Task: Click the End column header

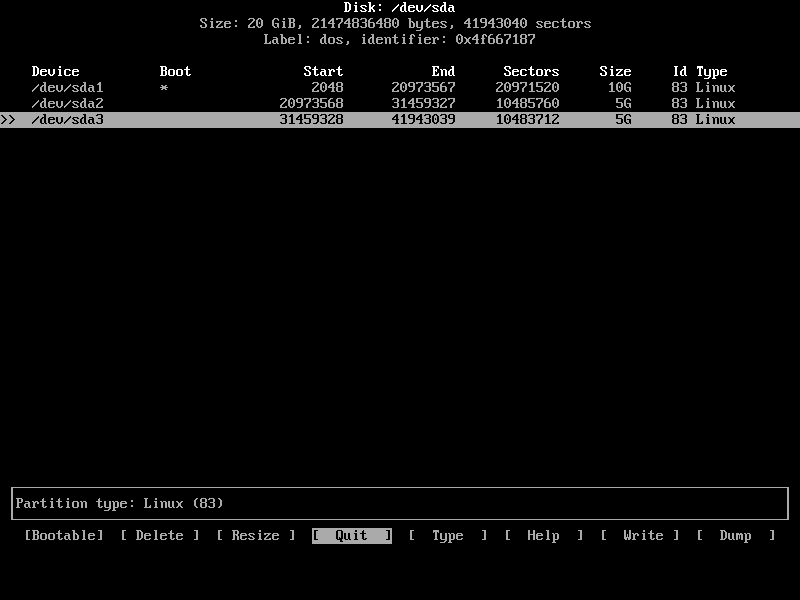Action: (443, 71)
